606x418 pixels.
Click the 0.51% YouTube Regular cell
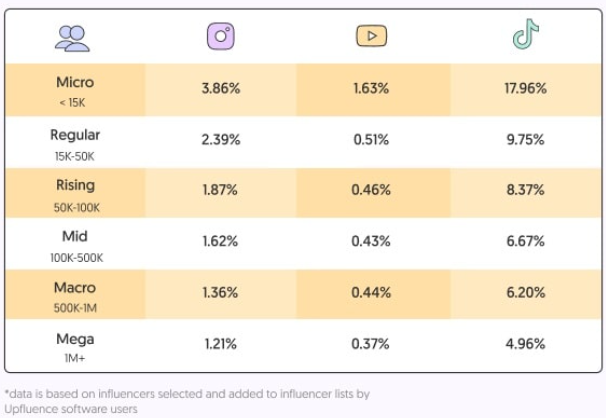tap(371, 140)
